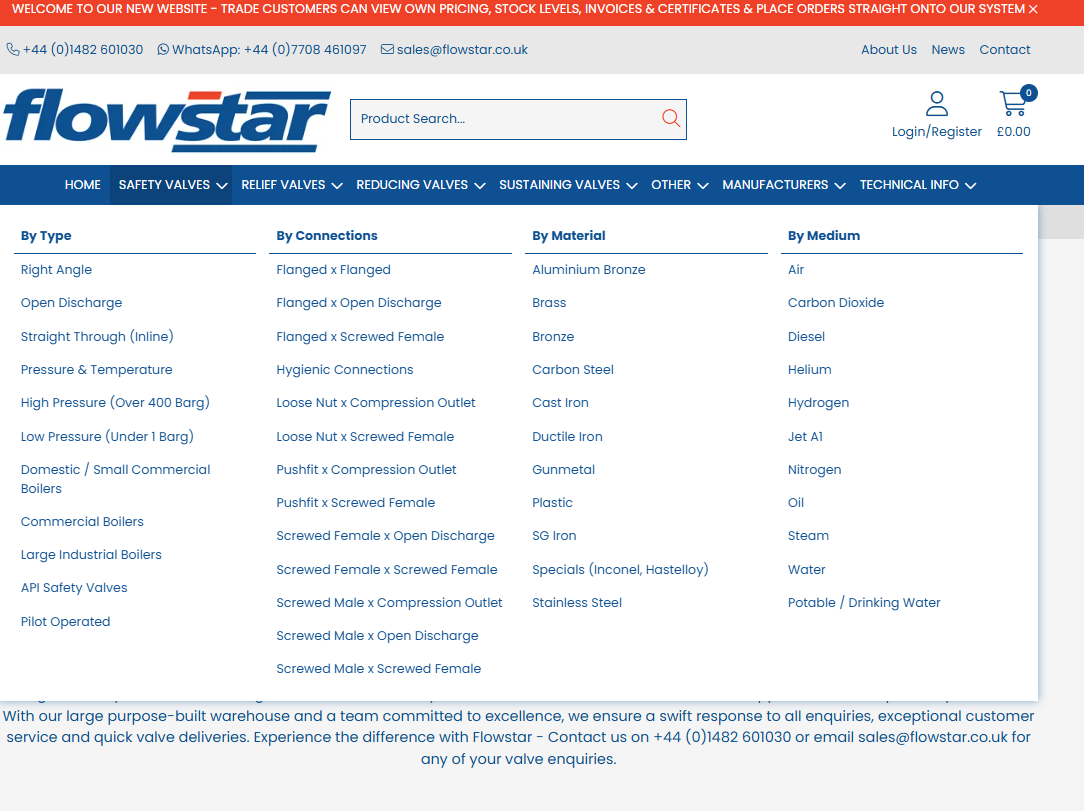Open the Contact link
This screenshot has width=1084, height=811.
coord(1004,50)
